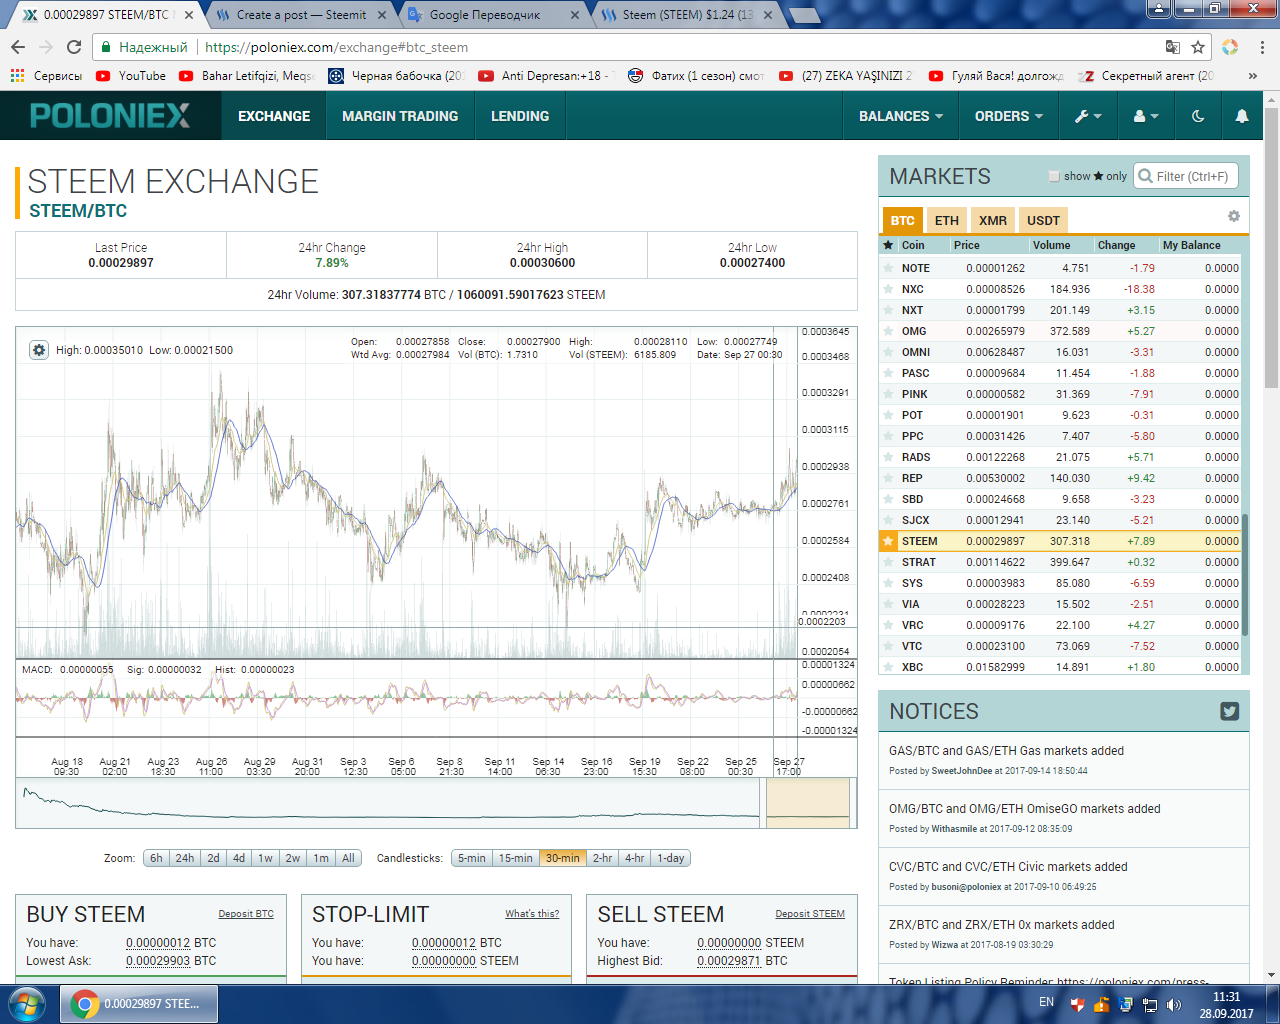Star the REP coin row
The height and width of the screenshot is (1024, 1280).
pos(888,478)
